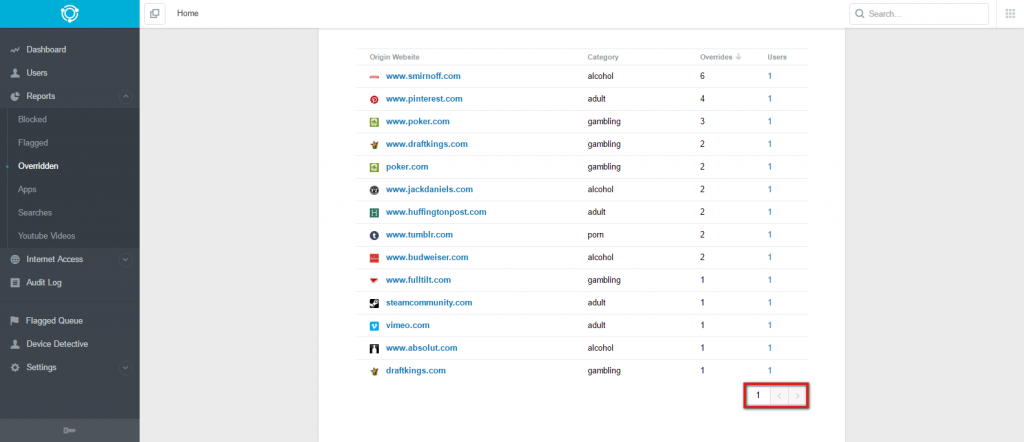Open www.absolut.com link
The width and height of the screenshot is (1024, 442).
point(422,347)
